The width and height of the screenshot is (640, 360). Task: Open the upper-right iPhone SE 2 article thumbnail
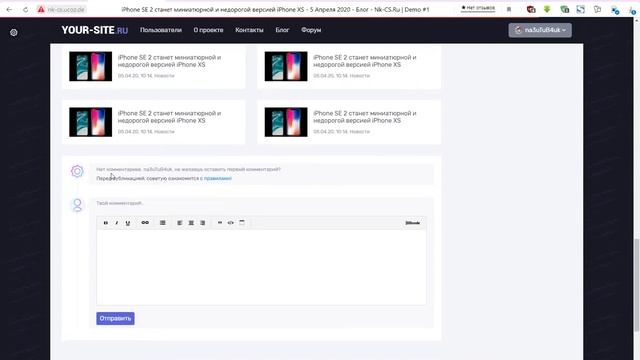(x=286, y=66)
